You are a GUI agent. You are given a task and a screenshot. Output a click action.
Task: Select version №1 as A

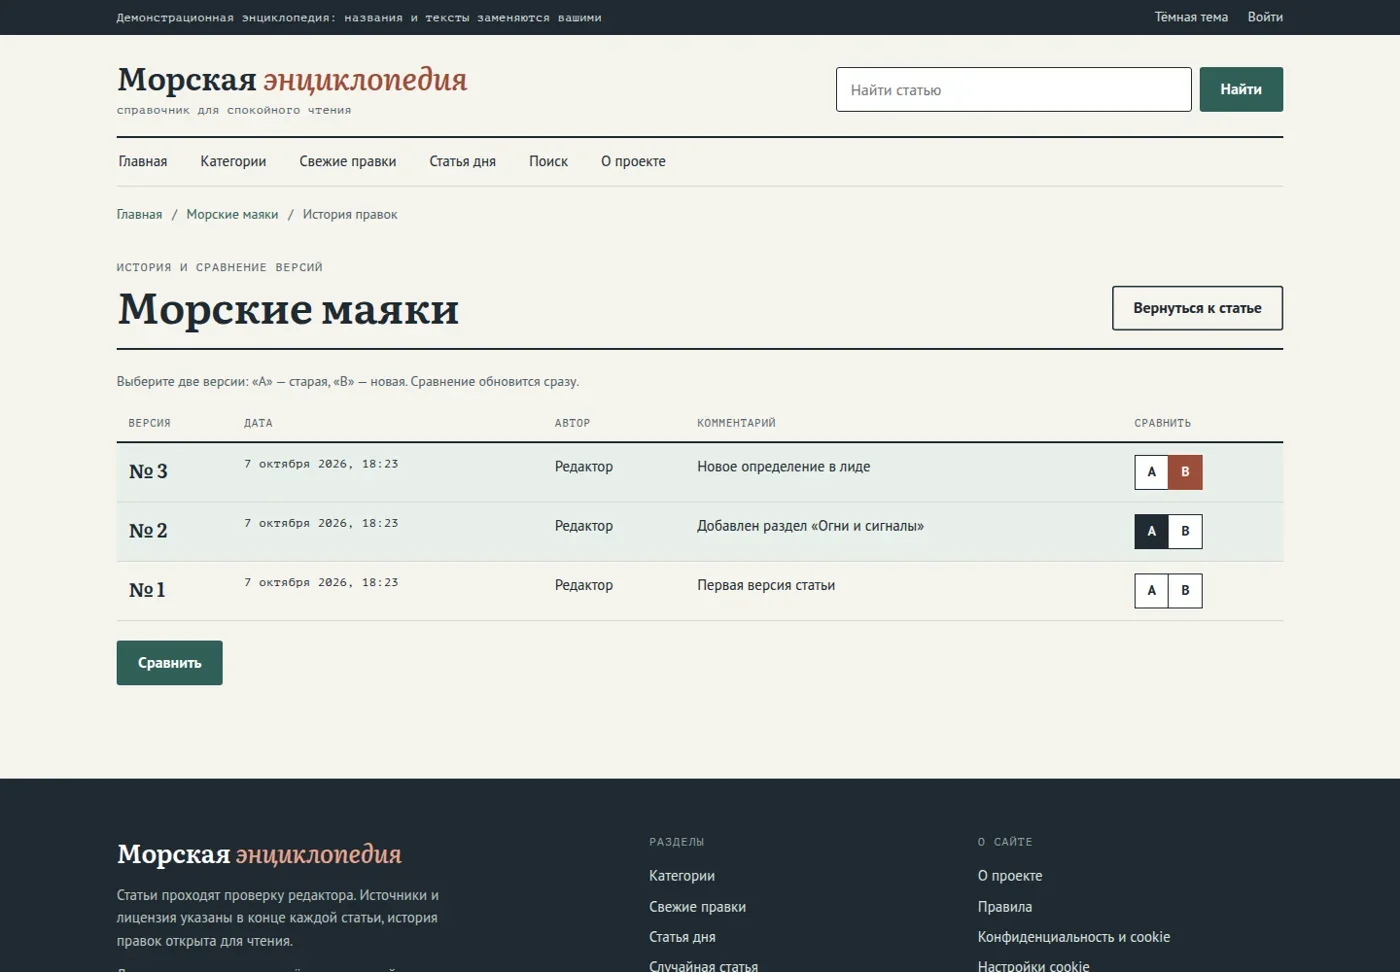click(1151, 590)
